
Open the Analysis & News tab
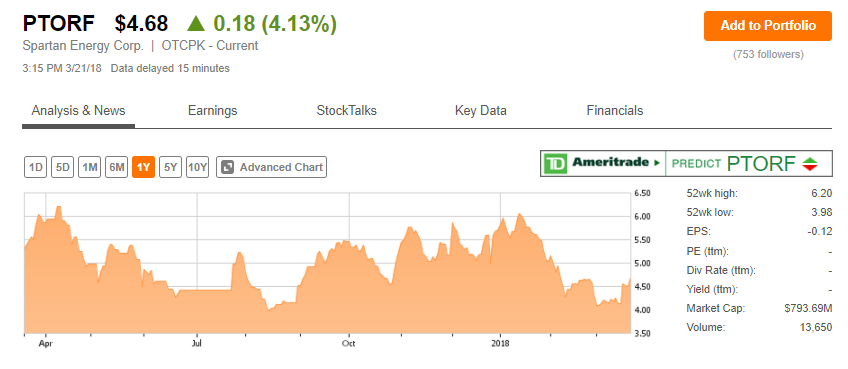(78, 111)
